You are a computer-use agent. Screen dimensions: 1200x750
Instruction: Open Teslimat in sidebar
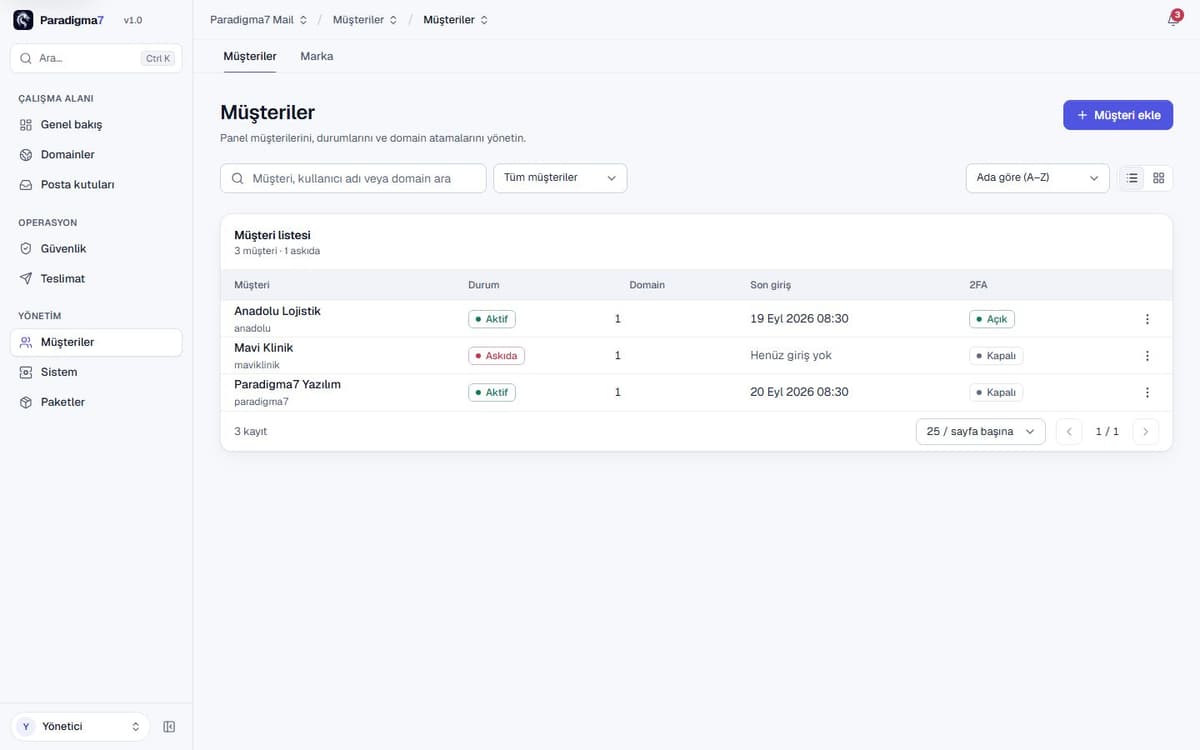(x=96, y=278)
